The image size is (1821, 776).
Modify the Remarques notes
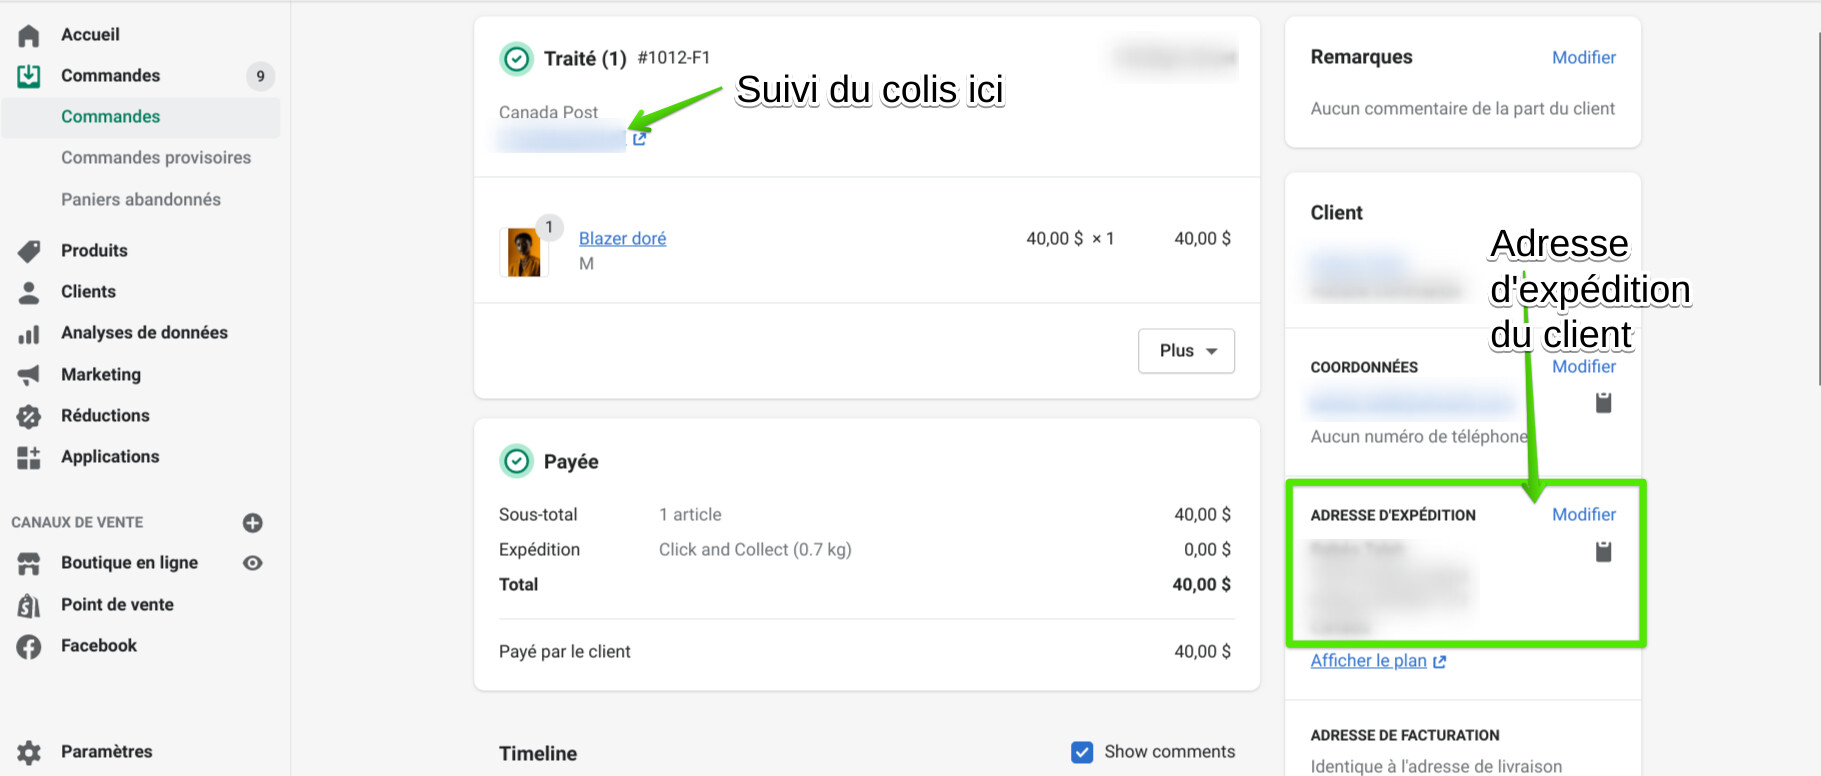1583,58
